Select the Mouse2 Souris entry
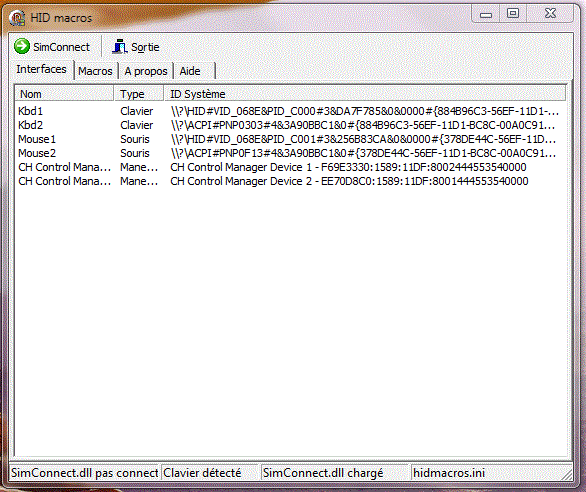This screenshot has width=586, height=492. (289, 153)
